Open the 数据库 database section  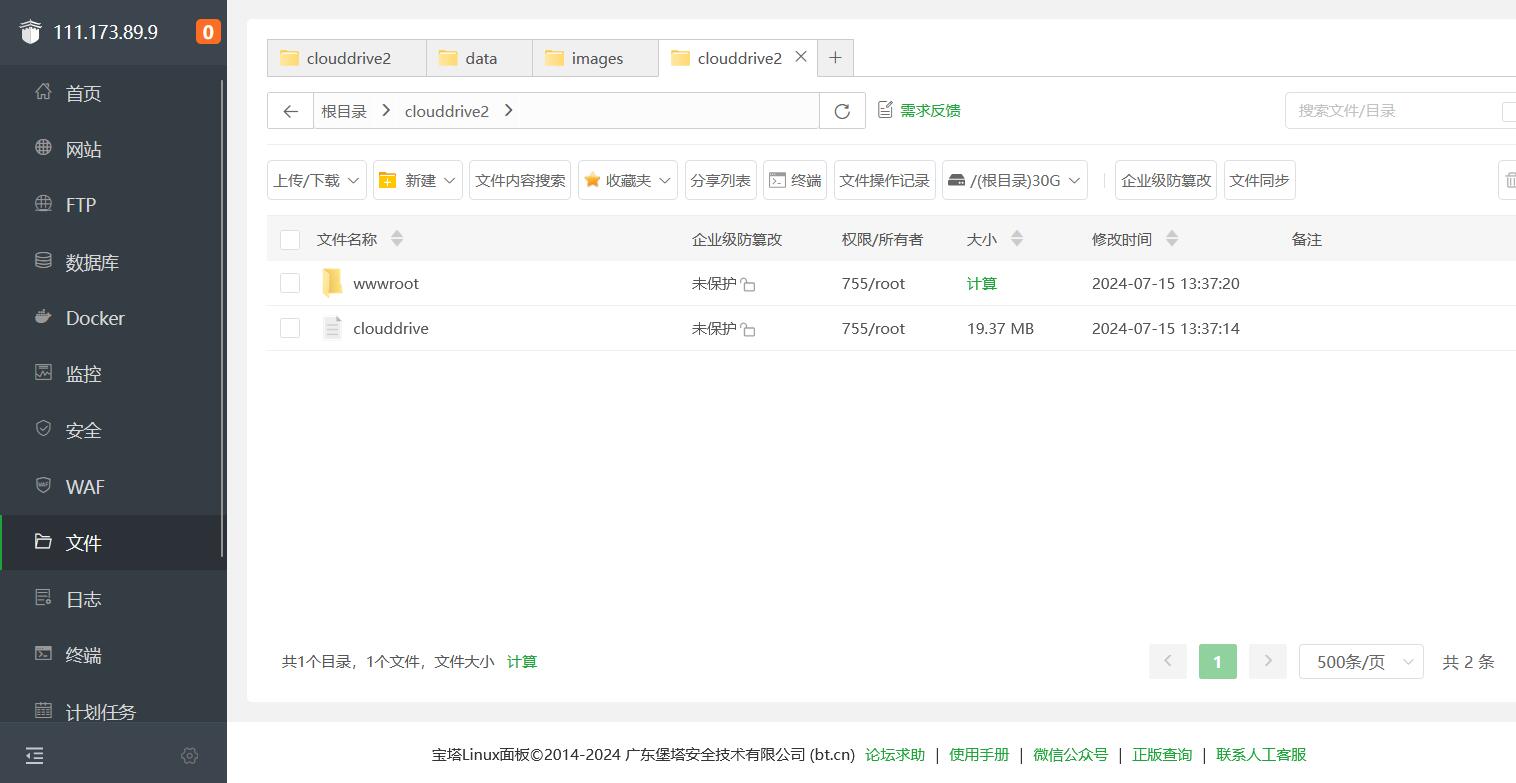(x=92, y=262)
